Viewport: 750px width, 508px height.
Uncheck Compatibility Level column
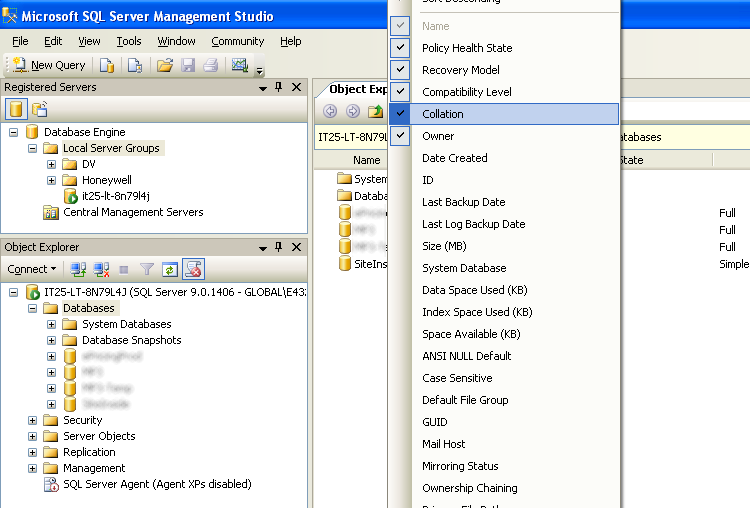click(504, 92)
